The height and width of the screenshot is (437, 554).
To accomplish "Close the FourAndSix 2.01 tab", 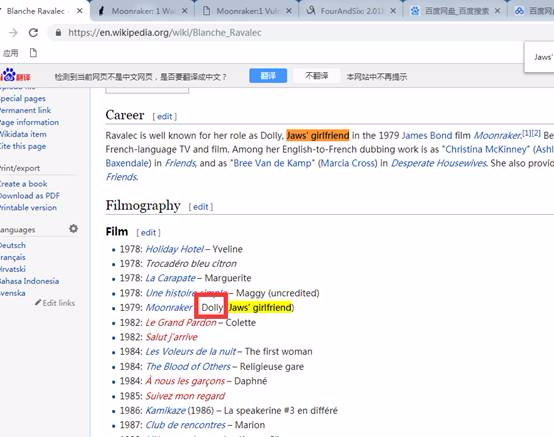I will coord(393,11).
